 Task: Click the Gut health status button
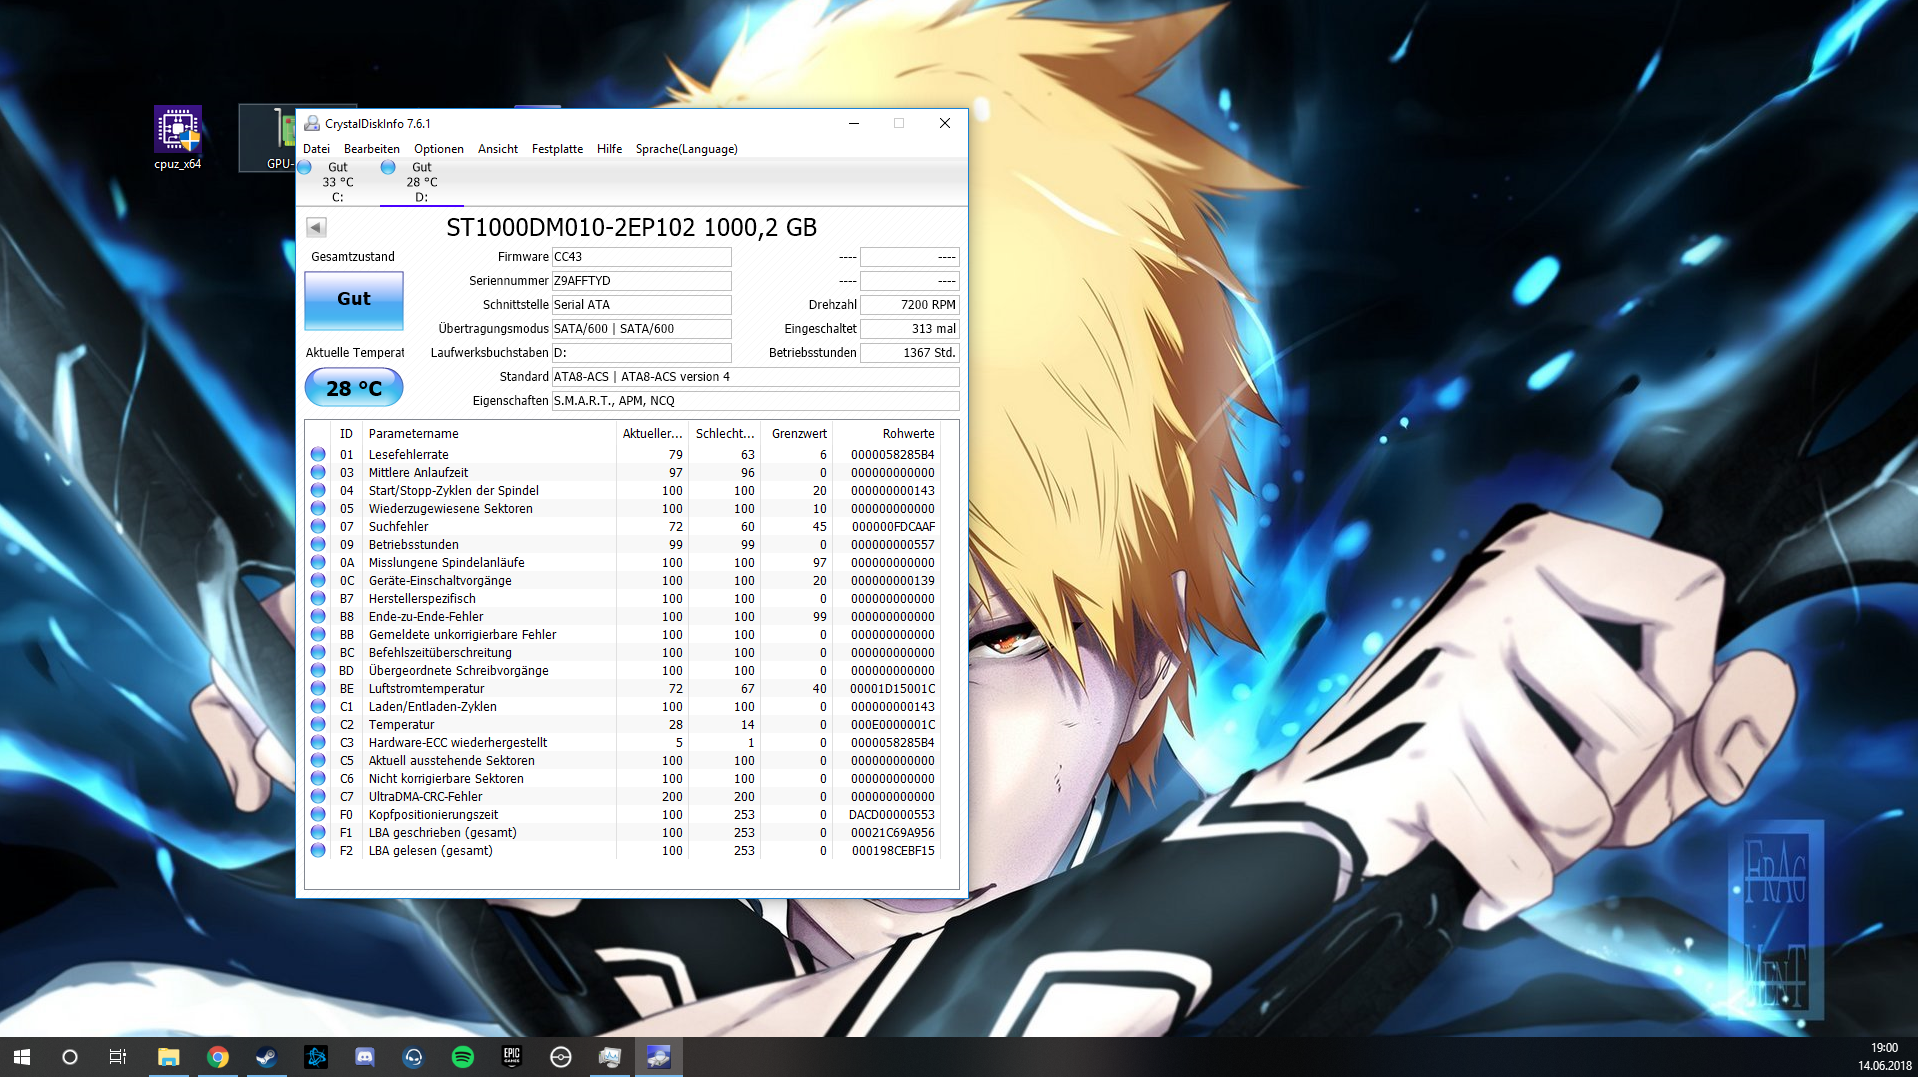354,300
